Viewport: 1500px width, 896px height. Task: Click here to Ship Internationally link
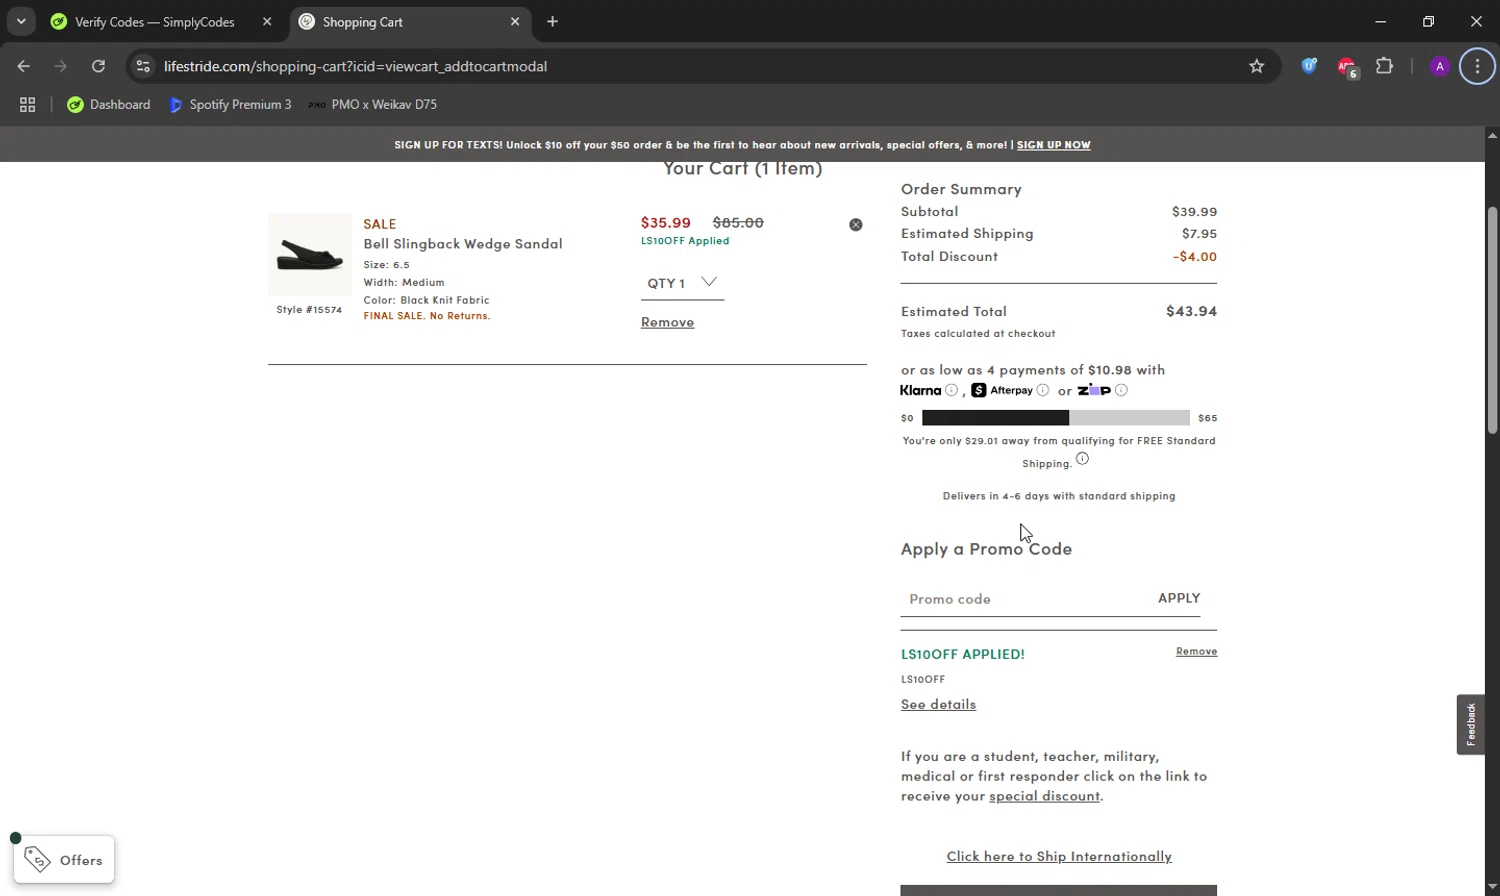coord(1059,856)
